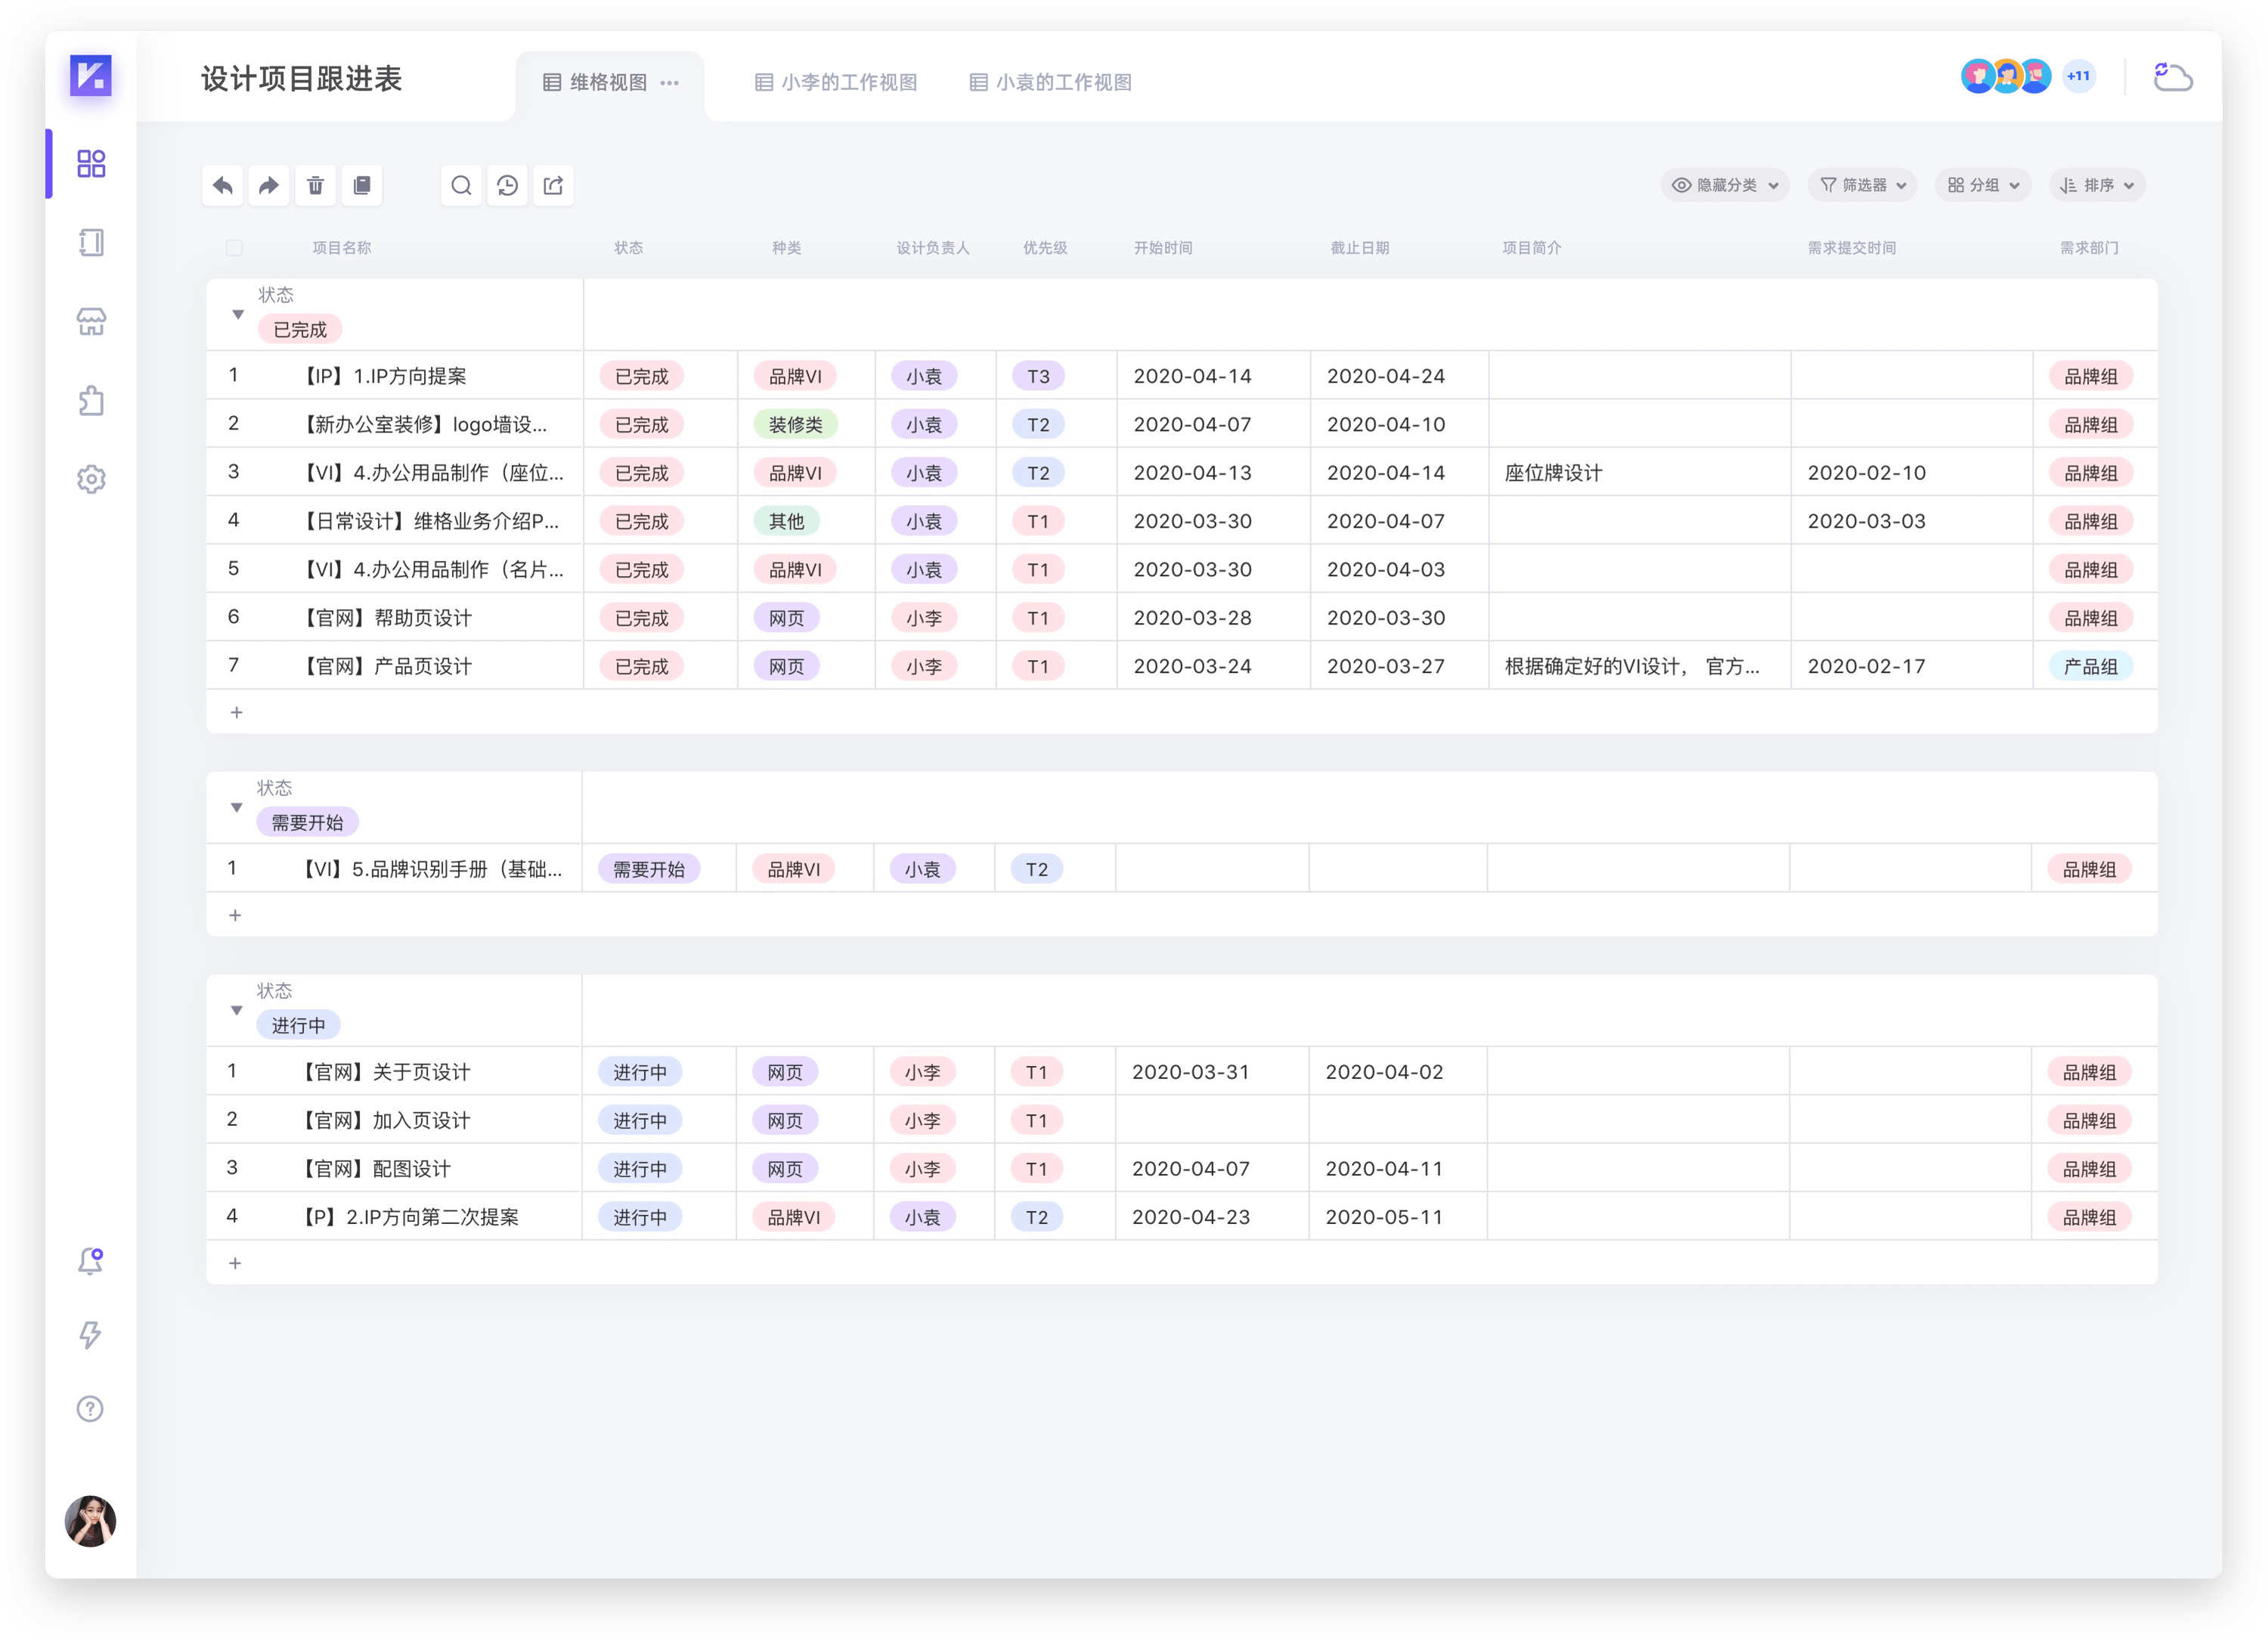Switch to 小袁的工作视图 tab
Image resolution: width=2268 pixels, height=1639 pixels.
coord(1050,82)
